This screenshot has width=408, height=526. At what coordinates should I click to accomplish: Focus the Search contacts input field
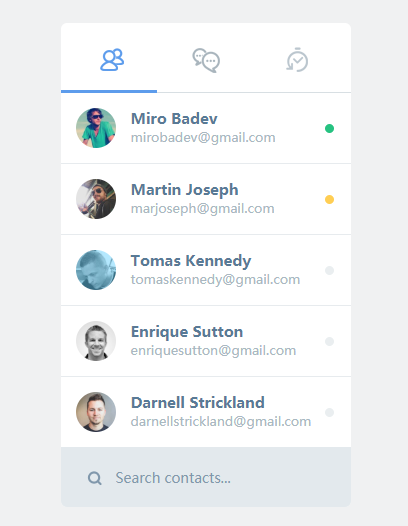206,478
